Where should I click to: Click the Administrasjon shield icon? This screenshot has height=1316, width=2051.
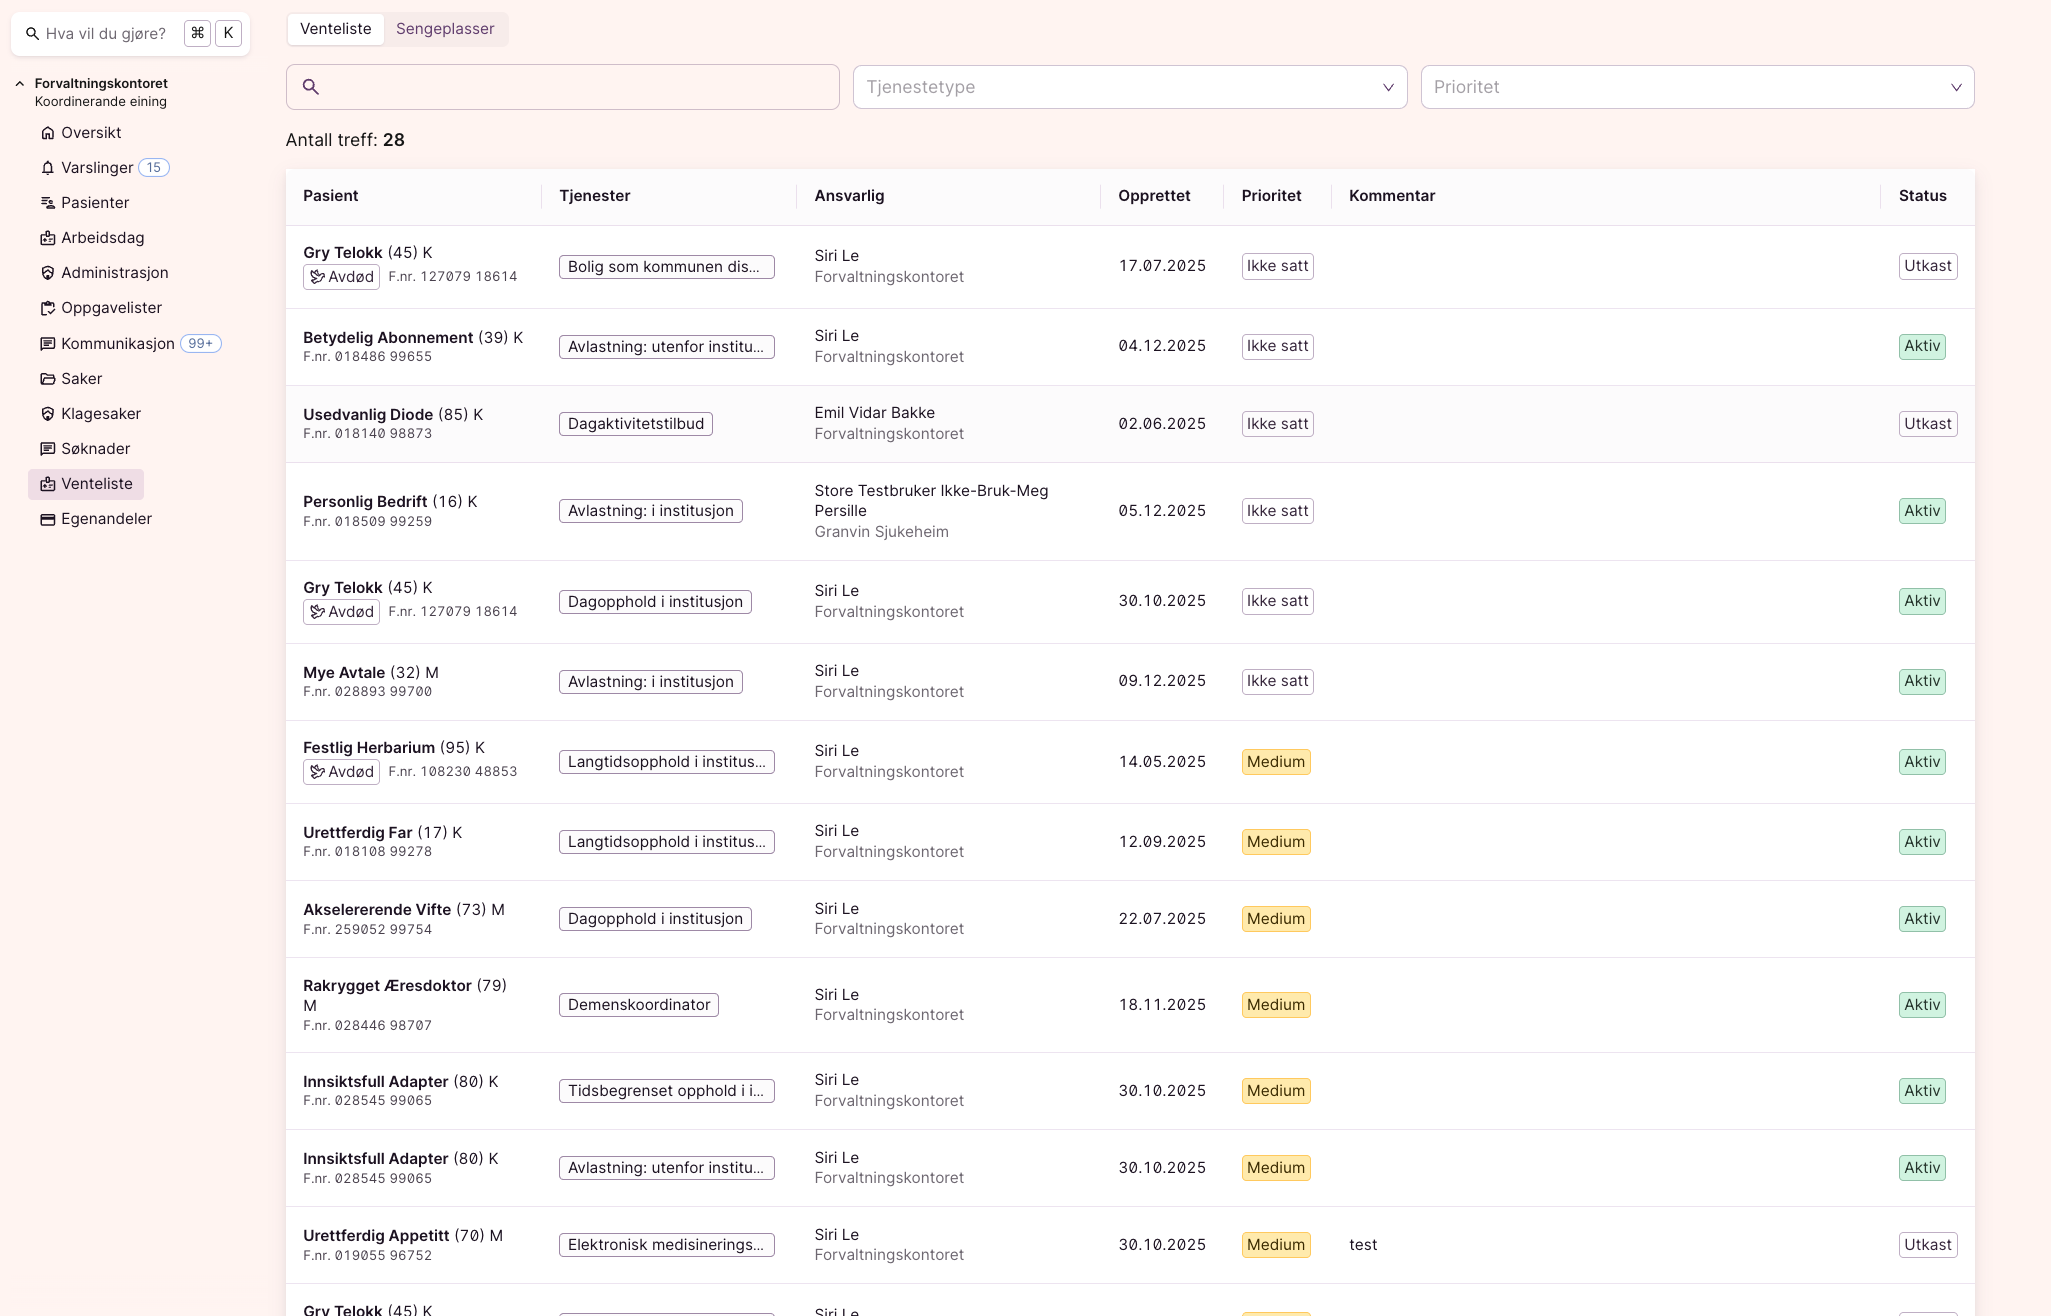click(x=47, y=273)
